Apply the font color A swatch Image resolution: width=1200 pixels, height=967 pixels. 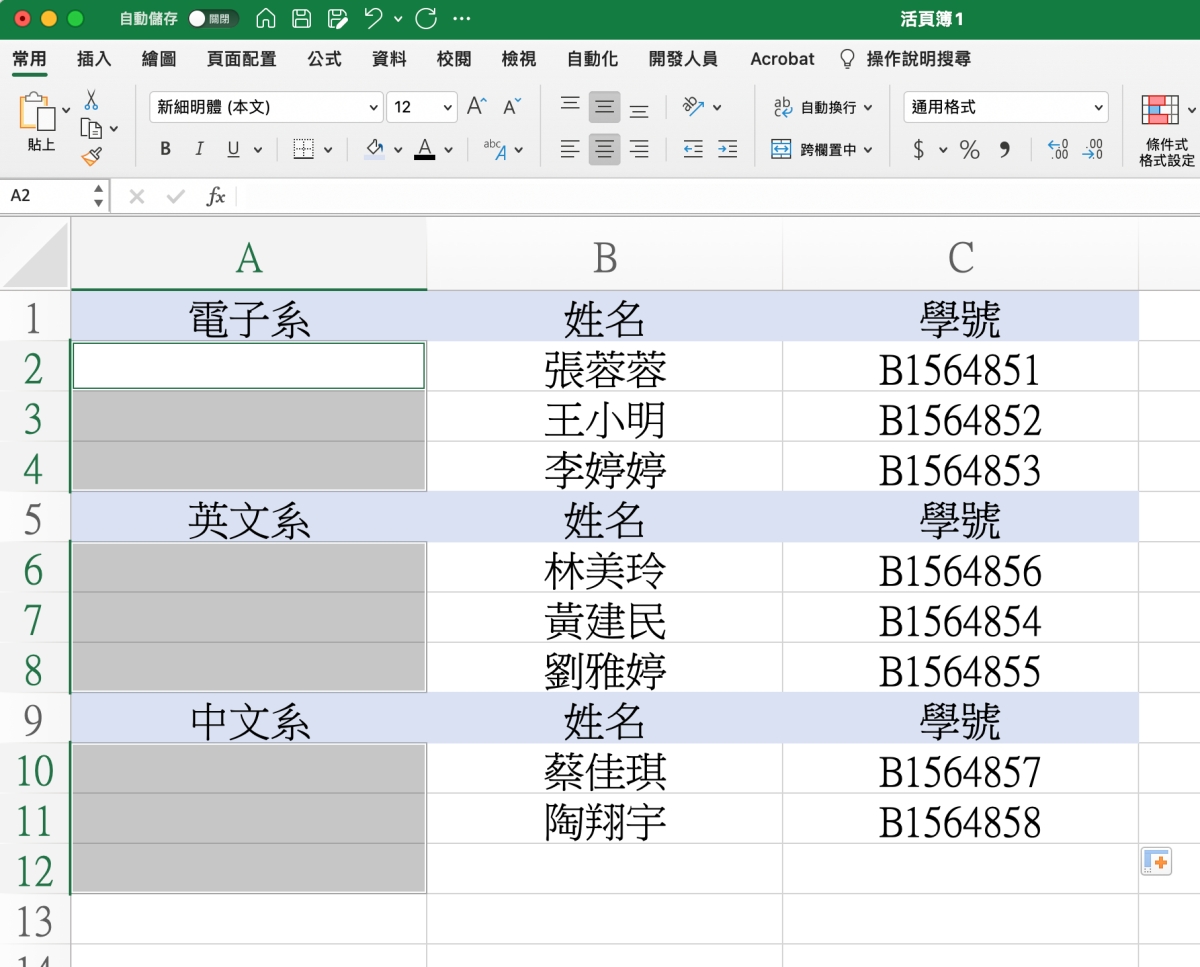[425, 149]
